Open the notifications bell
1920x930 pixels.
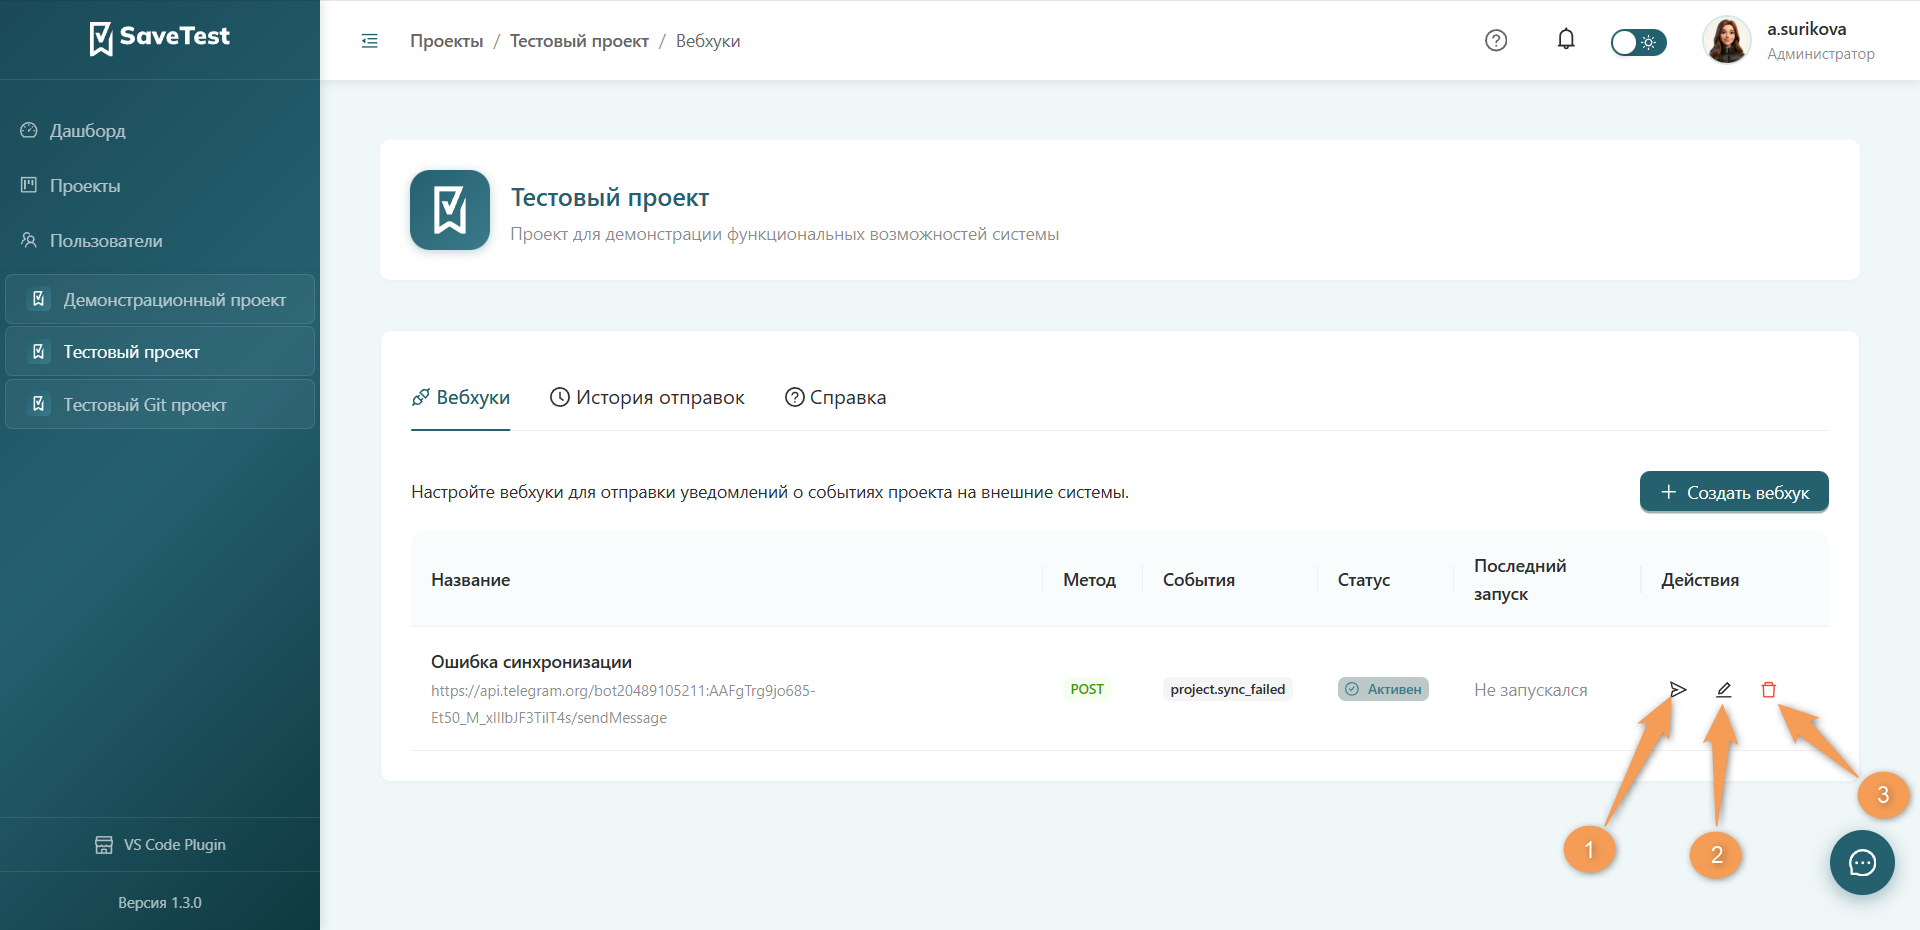tap(1566, 40)
